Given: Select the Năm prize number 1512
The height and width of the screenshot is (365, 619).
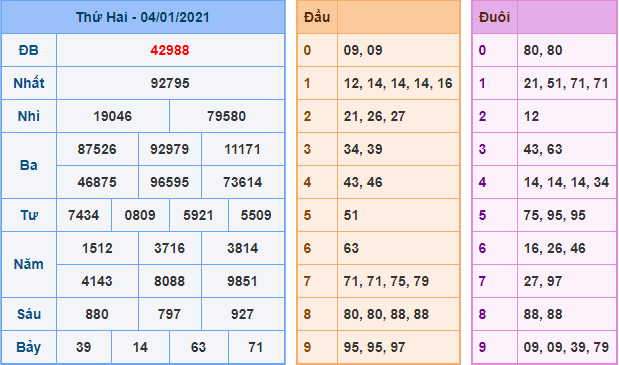Looking at the screenshot, I should (97, 248).
